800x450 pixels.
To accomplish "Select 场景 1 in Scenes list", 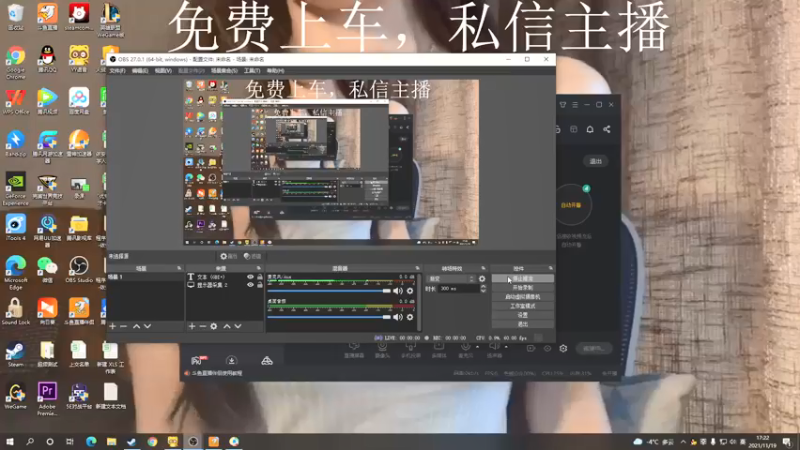I will pyautogui.click(x=145, y=277).
